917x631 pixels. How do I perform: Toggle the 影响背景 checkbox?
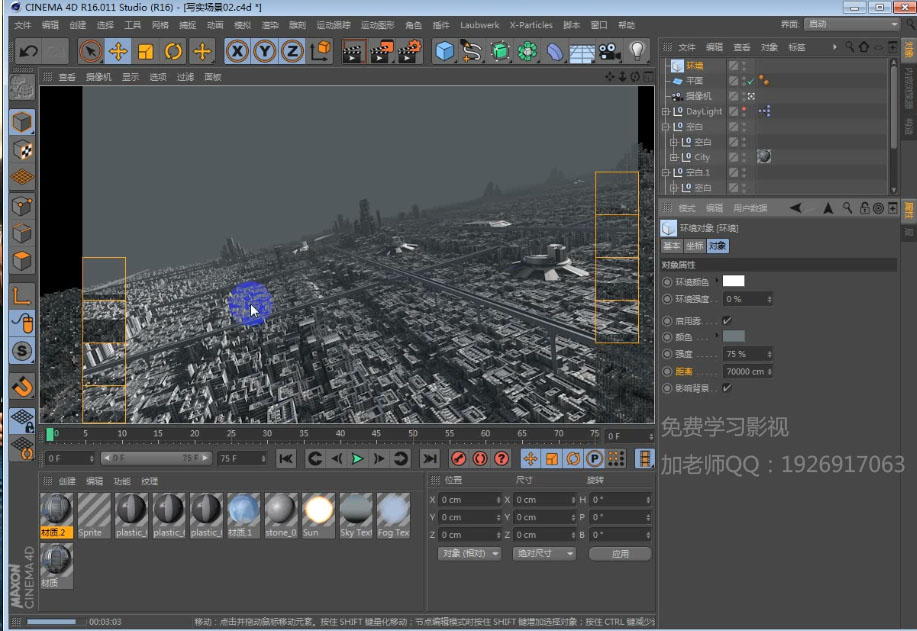tap(727, 388)
